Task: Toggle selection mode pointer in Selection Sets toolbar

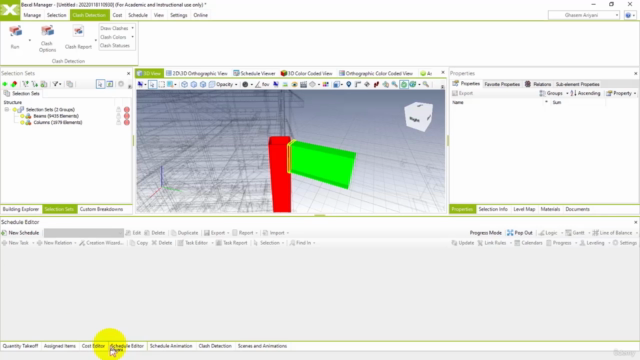Action: pos(100,84)
